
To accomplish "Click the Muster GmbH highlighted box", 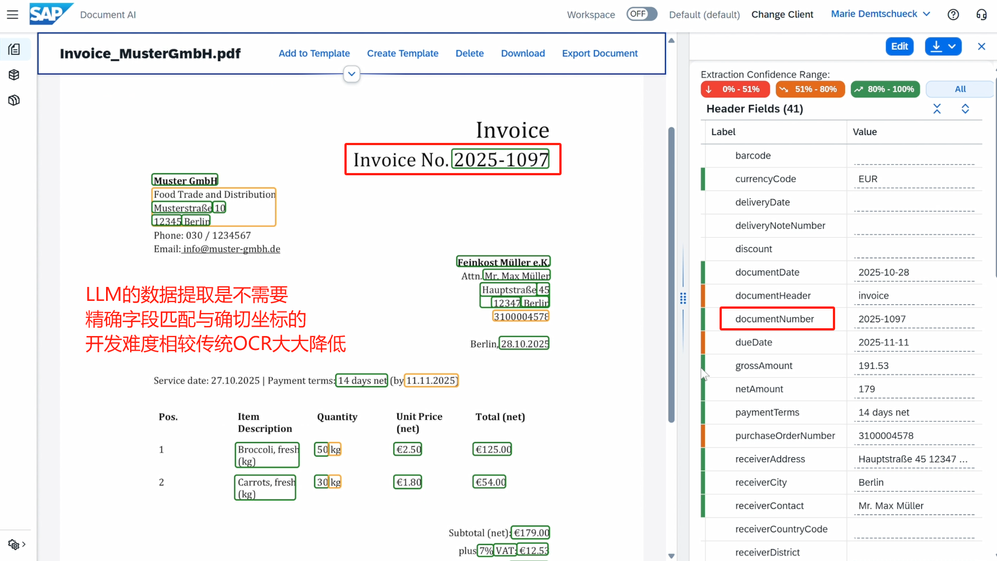I will 185,180.
